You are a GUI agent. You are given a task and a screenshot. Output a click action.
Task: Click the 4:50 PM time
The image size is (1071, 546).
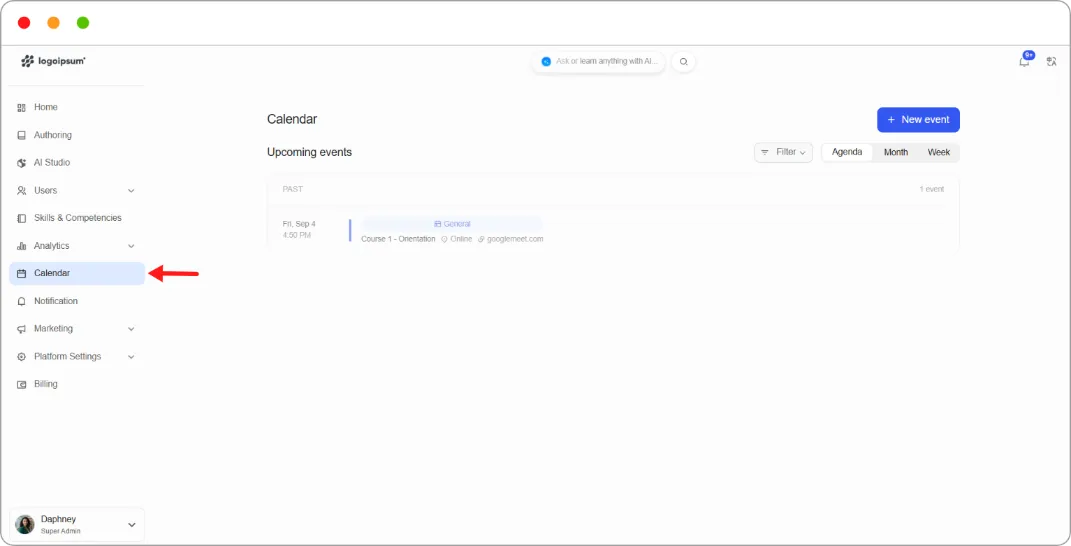pos(296,235)
